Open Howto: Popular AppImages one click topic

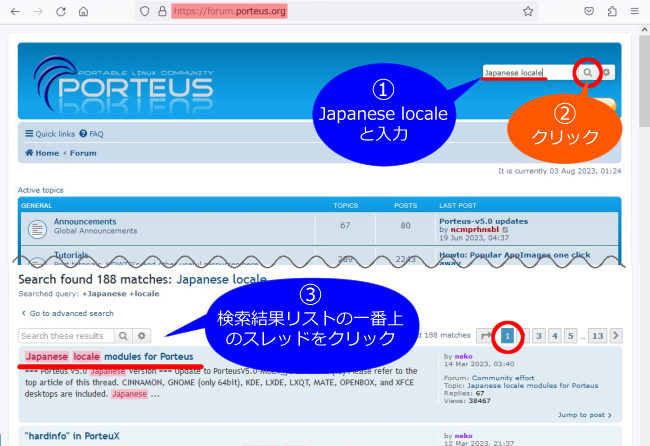coord(514,255)
